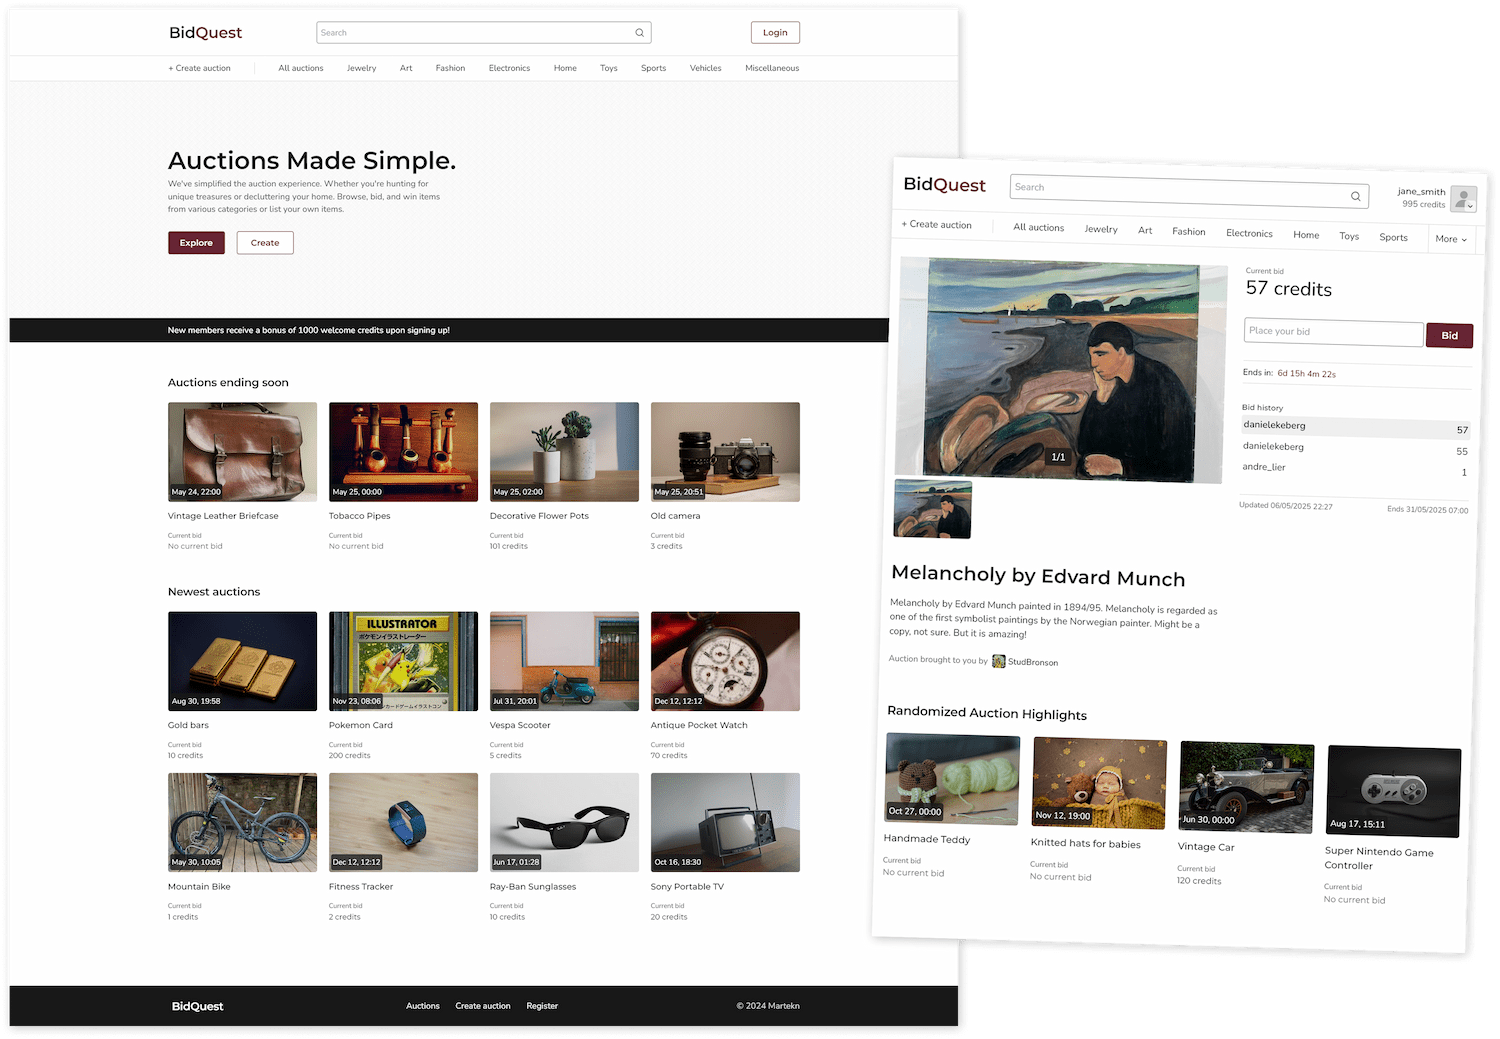Click StudBronson seller avatar icon

coord(998,661)
